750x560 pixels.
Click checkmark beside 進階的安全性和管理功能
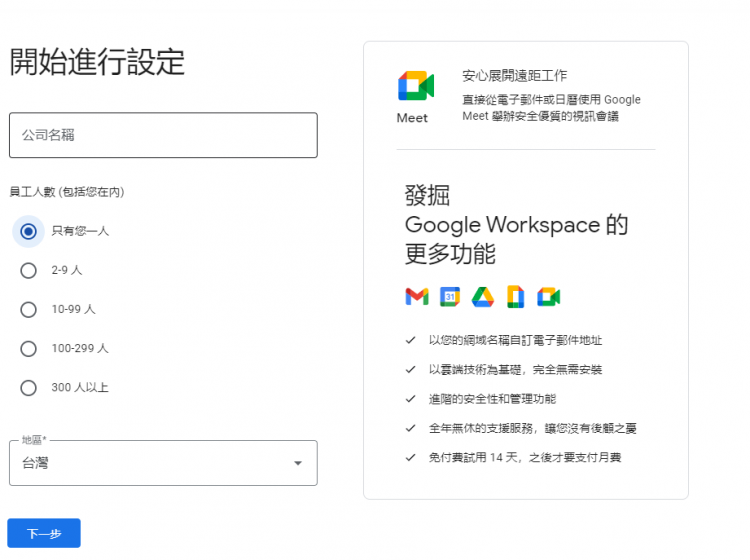click(410, 398)
